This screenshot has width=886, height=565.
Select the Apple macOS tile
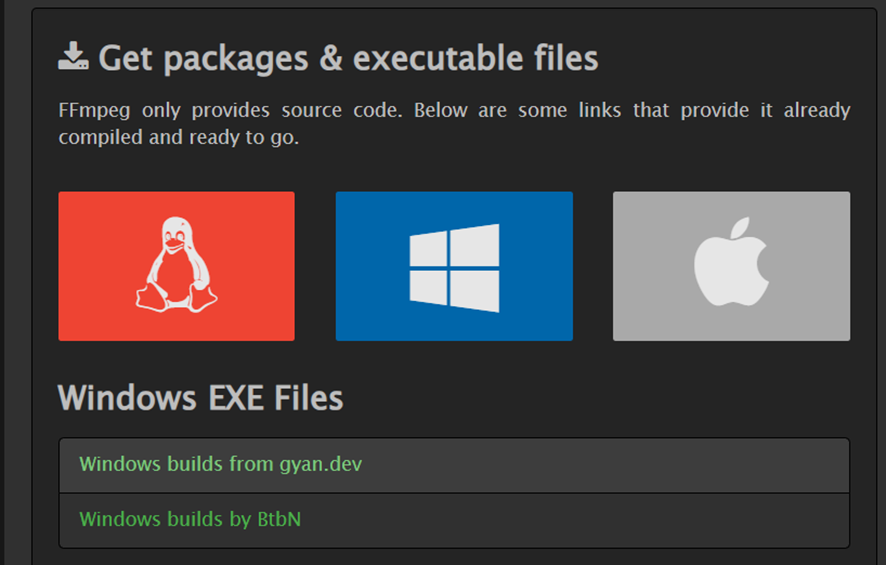tap(731, 266)
